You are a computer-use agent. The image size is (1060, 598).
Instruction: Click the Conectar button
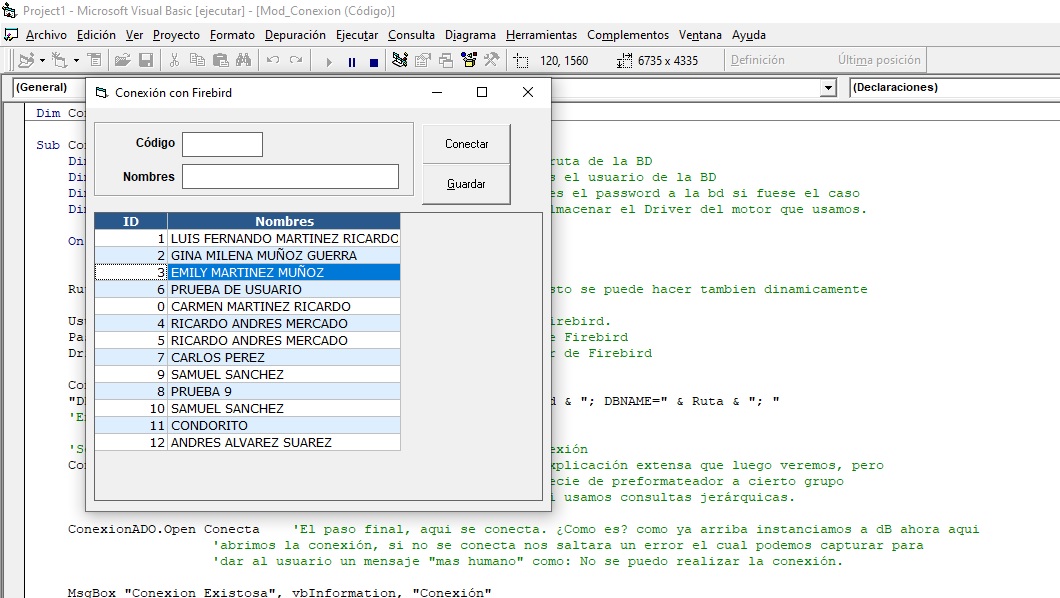point(466,144)
